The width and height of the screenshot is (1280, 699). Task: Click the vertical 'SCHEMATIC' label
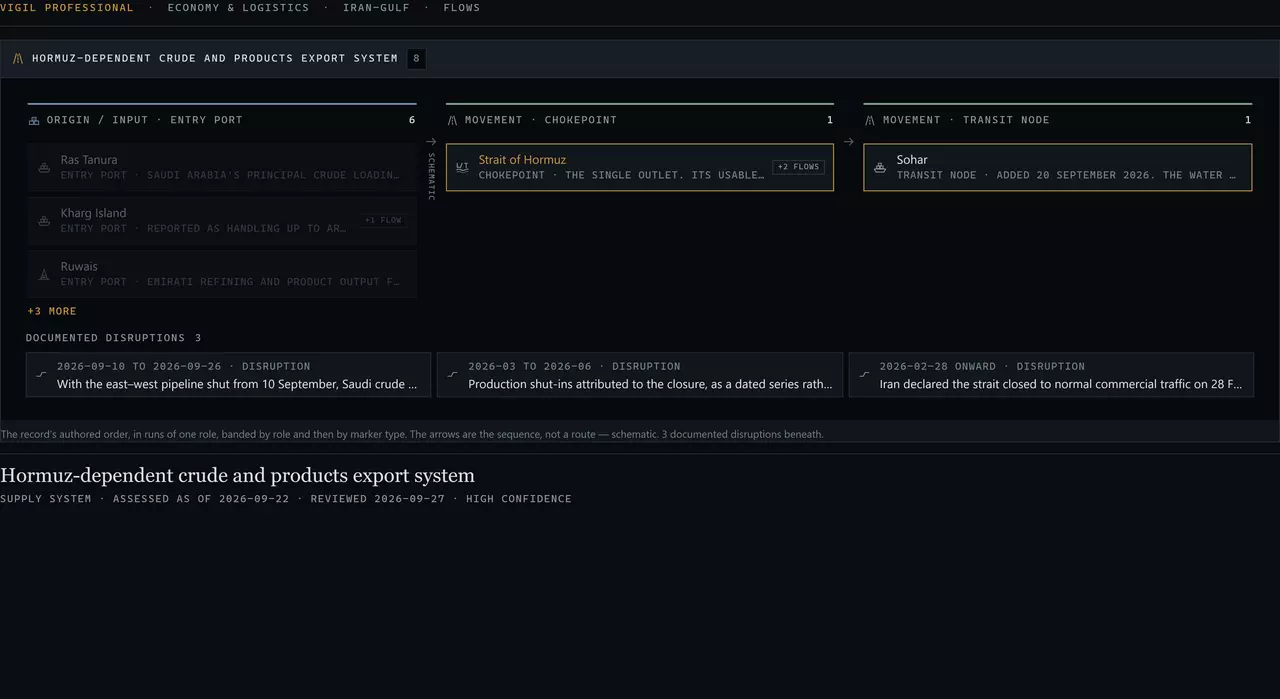point(431,176)
